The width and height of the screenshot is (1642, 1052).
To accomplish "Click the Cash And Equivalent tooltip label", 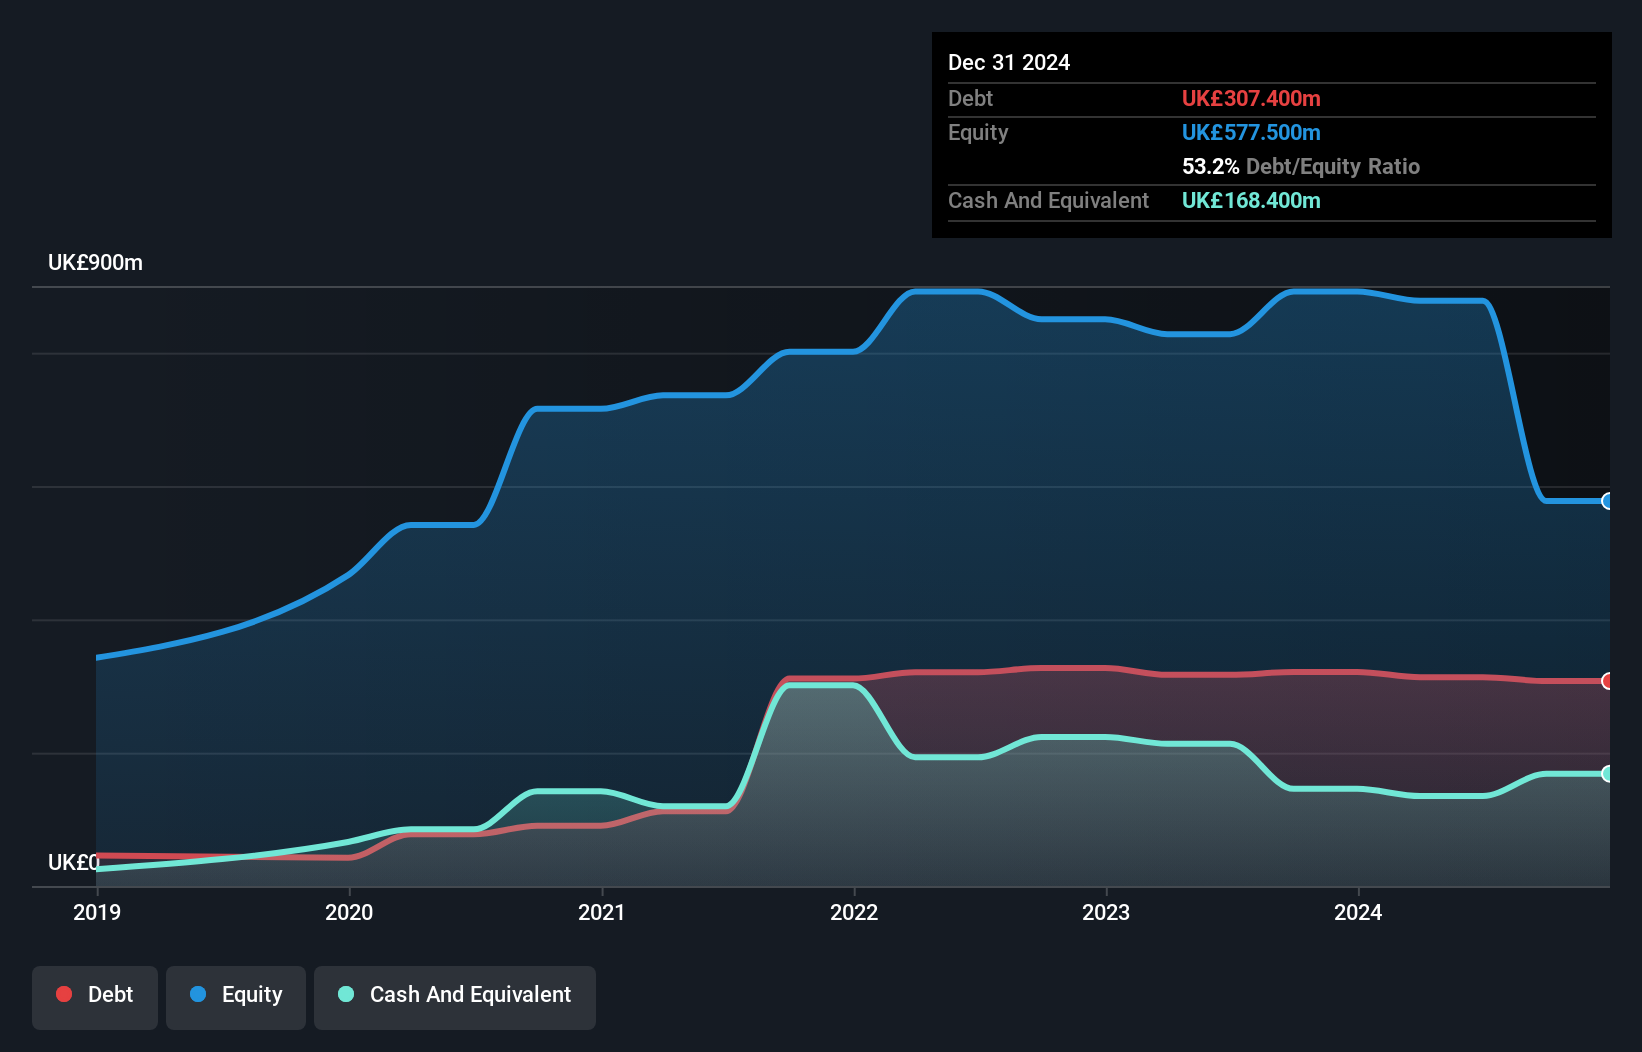I will pos(1048,200).
